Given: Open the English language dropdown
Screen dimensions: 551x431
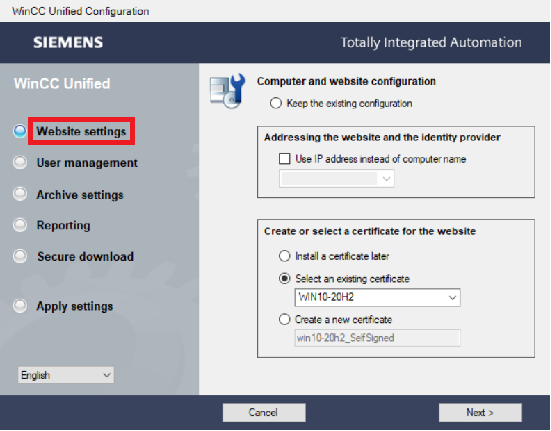Looking at the screenshot, I should (x=66, y=375).
